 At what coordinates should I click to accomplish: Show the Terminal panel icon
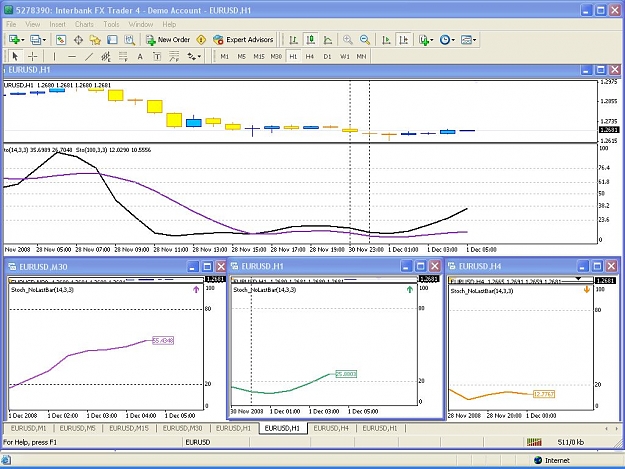pos(112,40)
